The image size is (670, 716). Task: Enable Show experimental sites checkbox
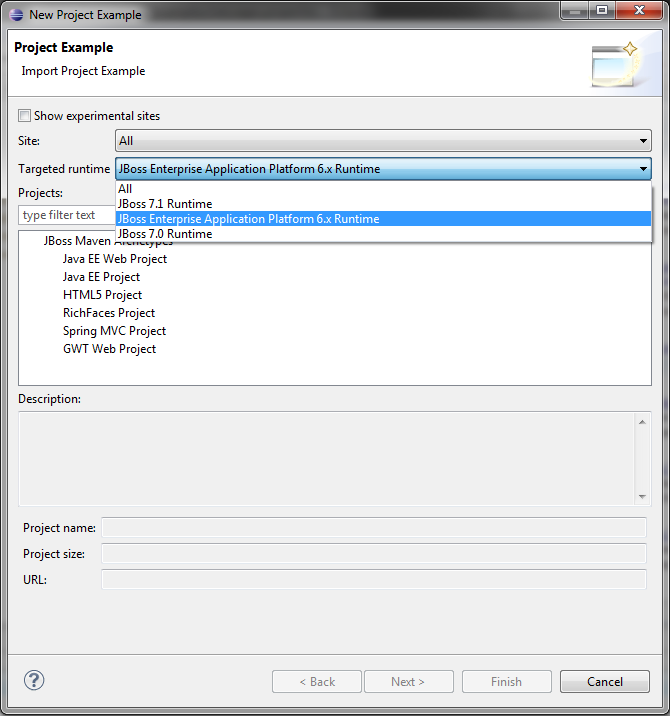pos(24,116)
